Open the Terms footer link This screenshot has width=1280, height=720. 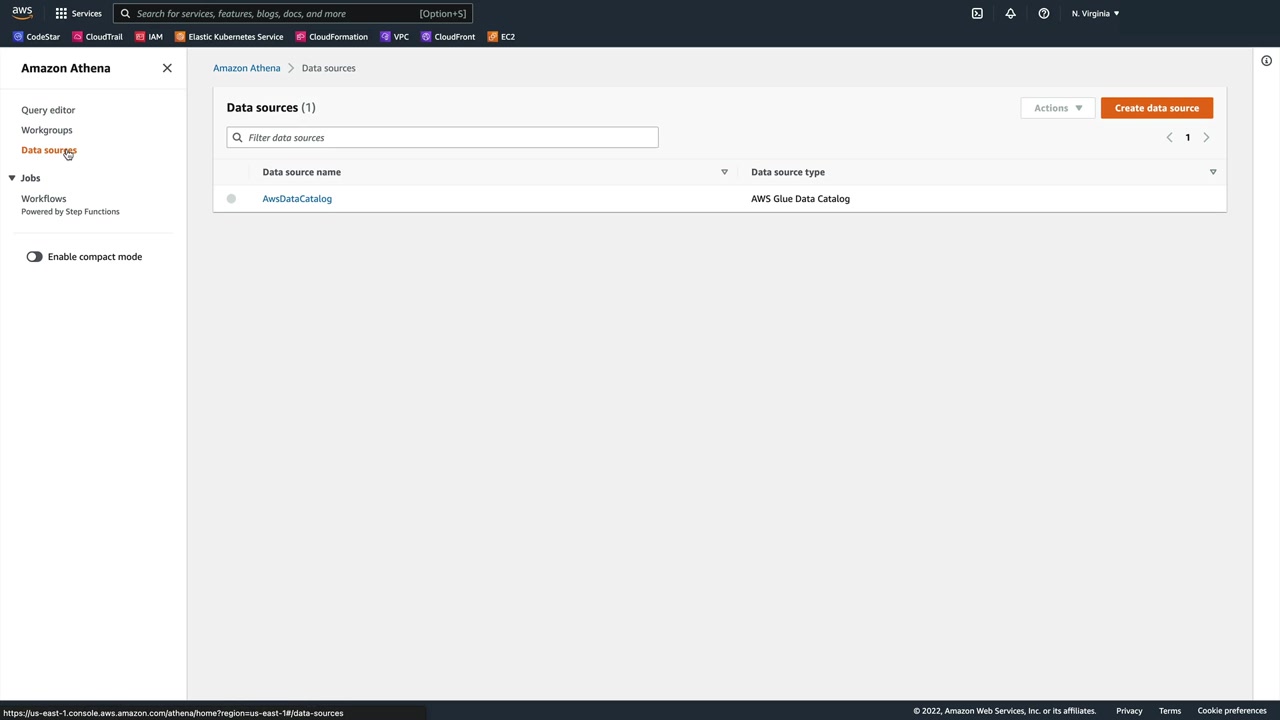pos(1170,711)
